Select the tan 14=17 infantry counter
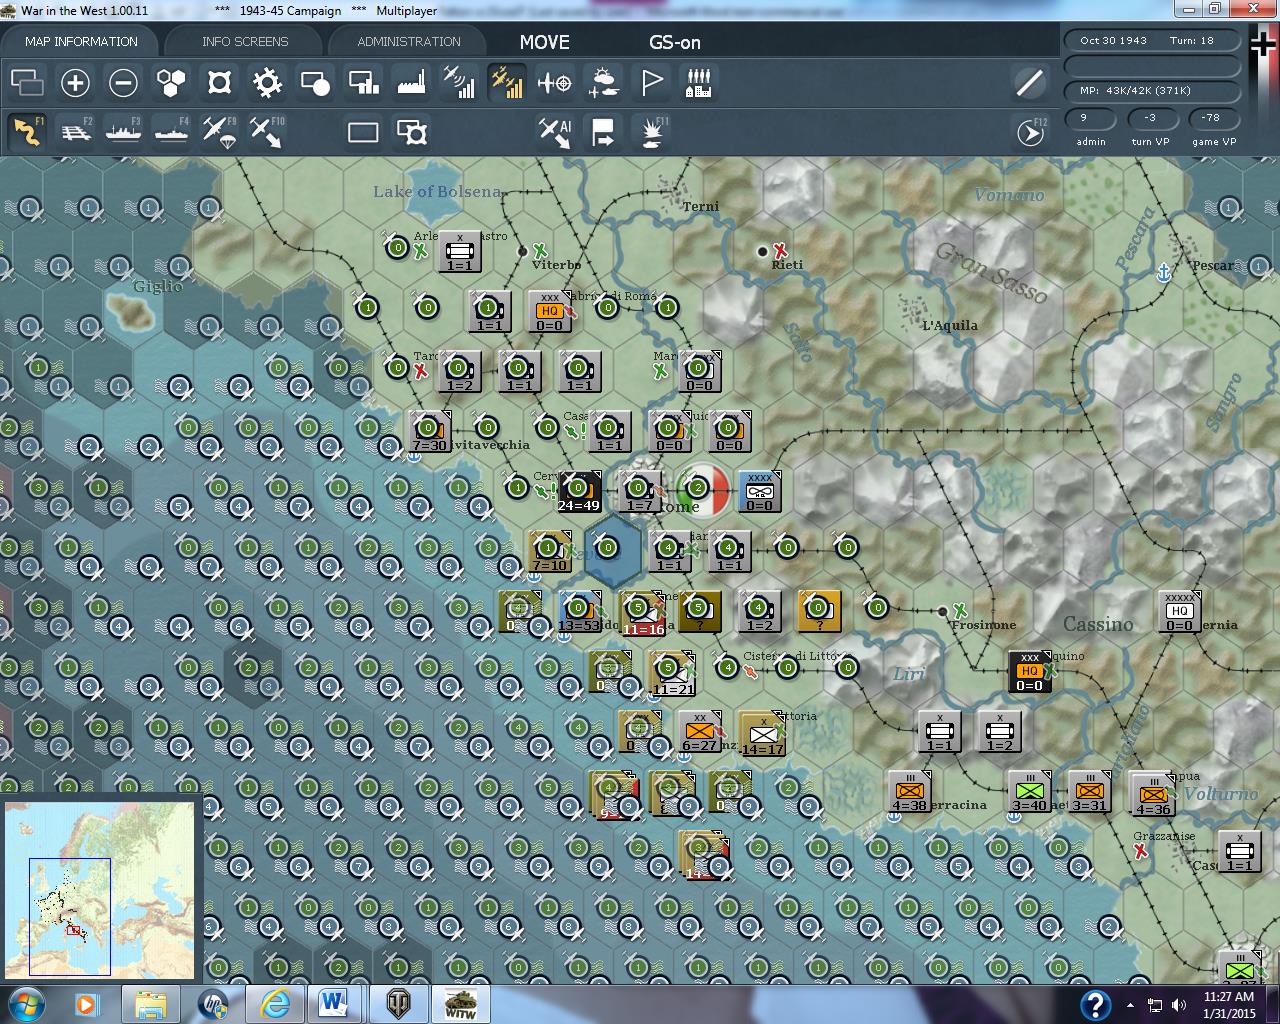 click(763, 734)
